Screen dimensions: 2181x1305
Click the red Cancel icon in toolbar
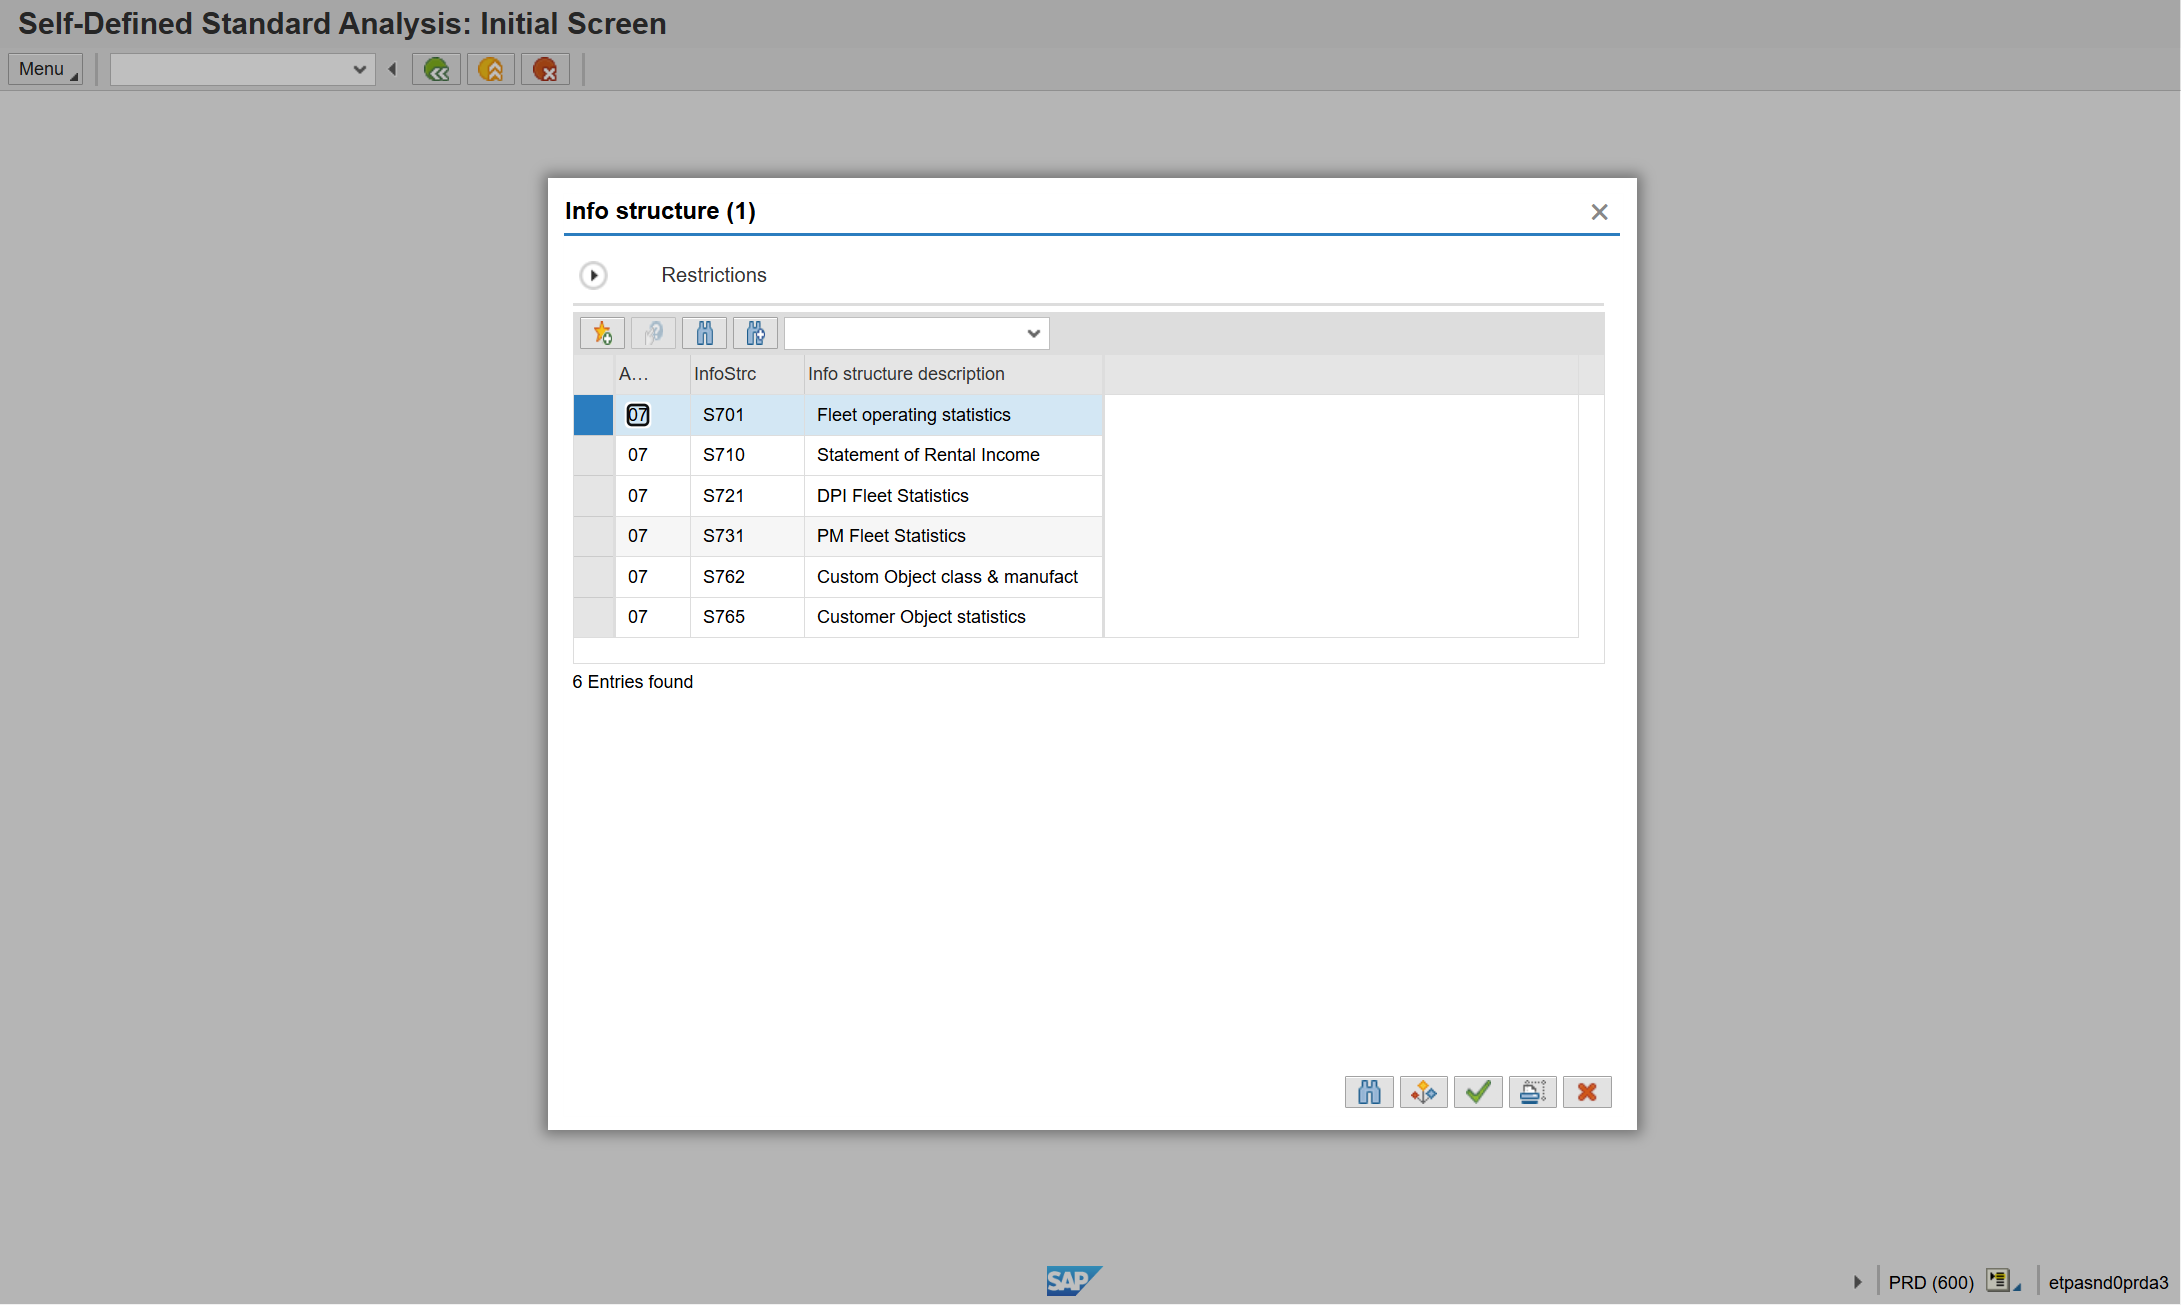[545, 69]
